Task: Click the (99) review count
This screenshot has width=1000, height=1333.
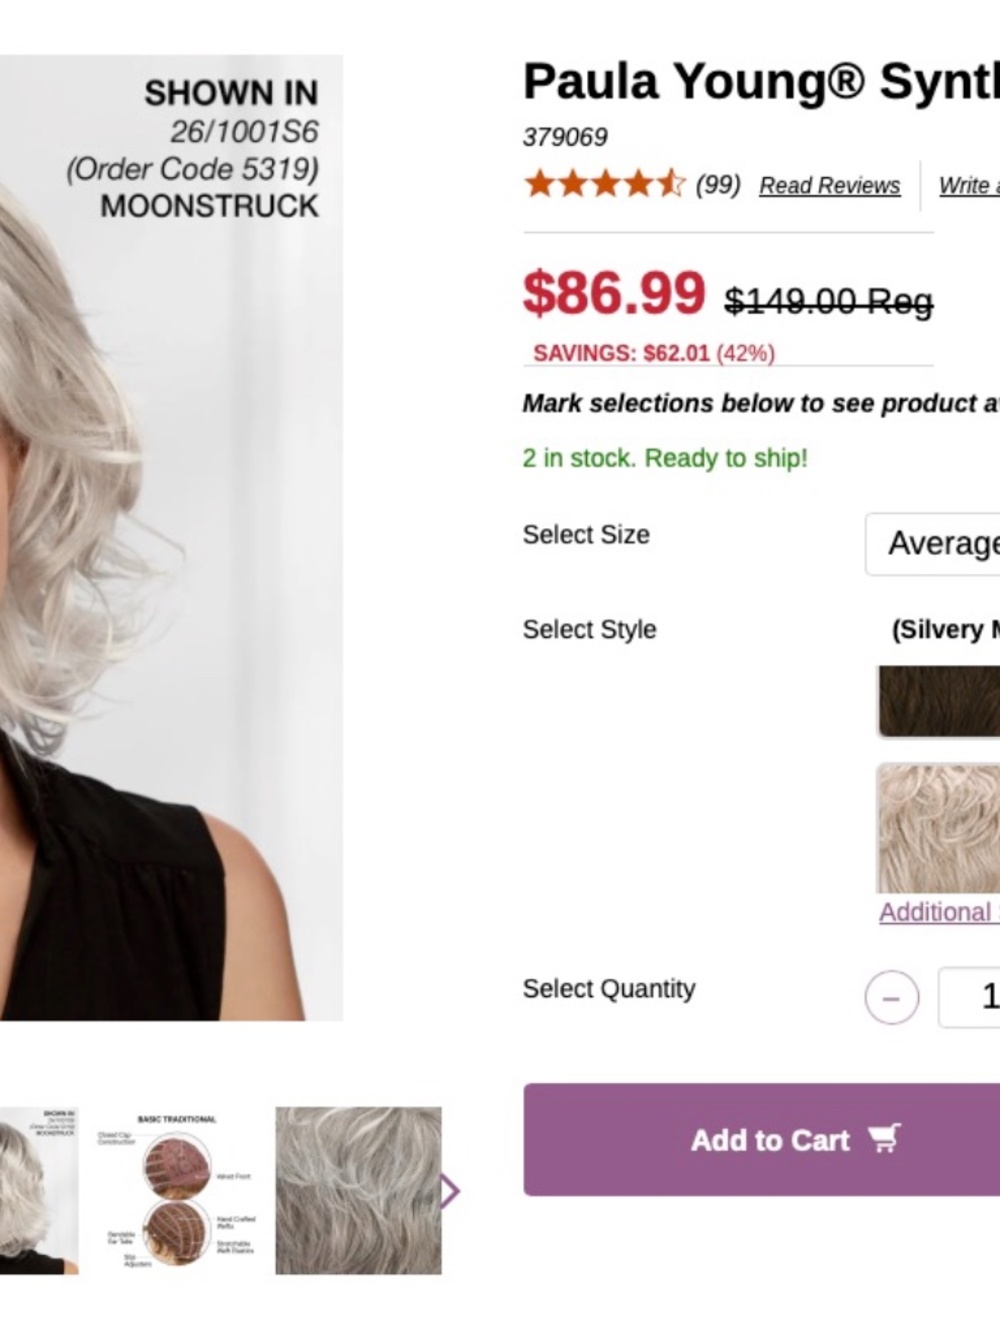Action: coord(718,185)
